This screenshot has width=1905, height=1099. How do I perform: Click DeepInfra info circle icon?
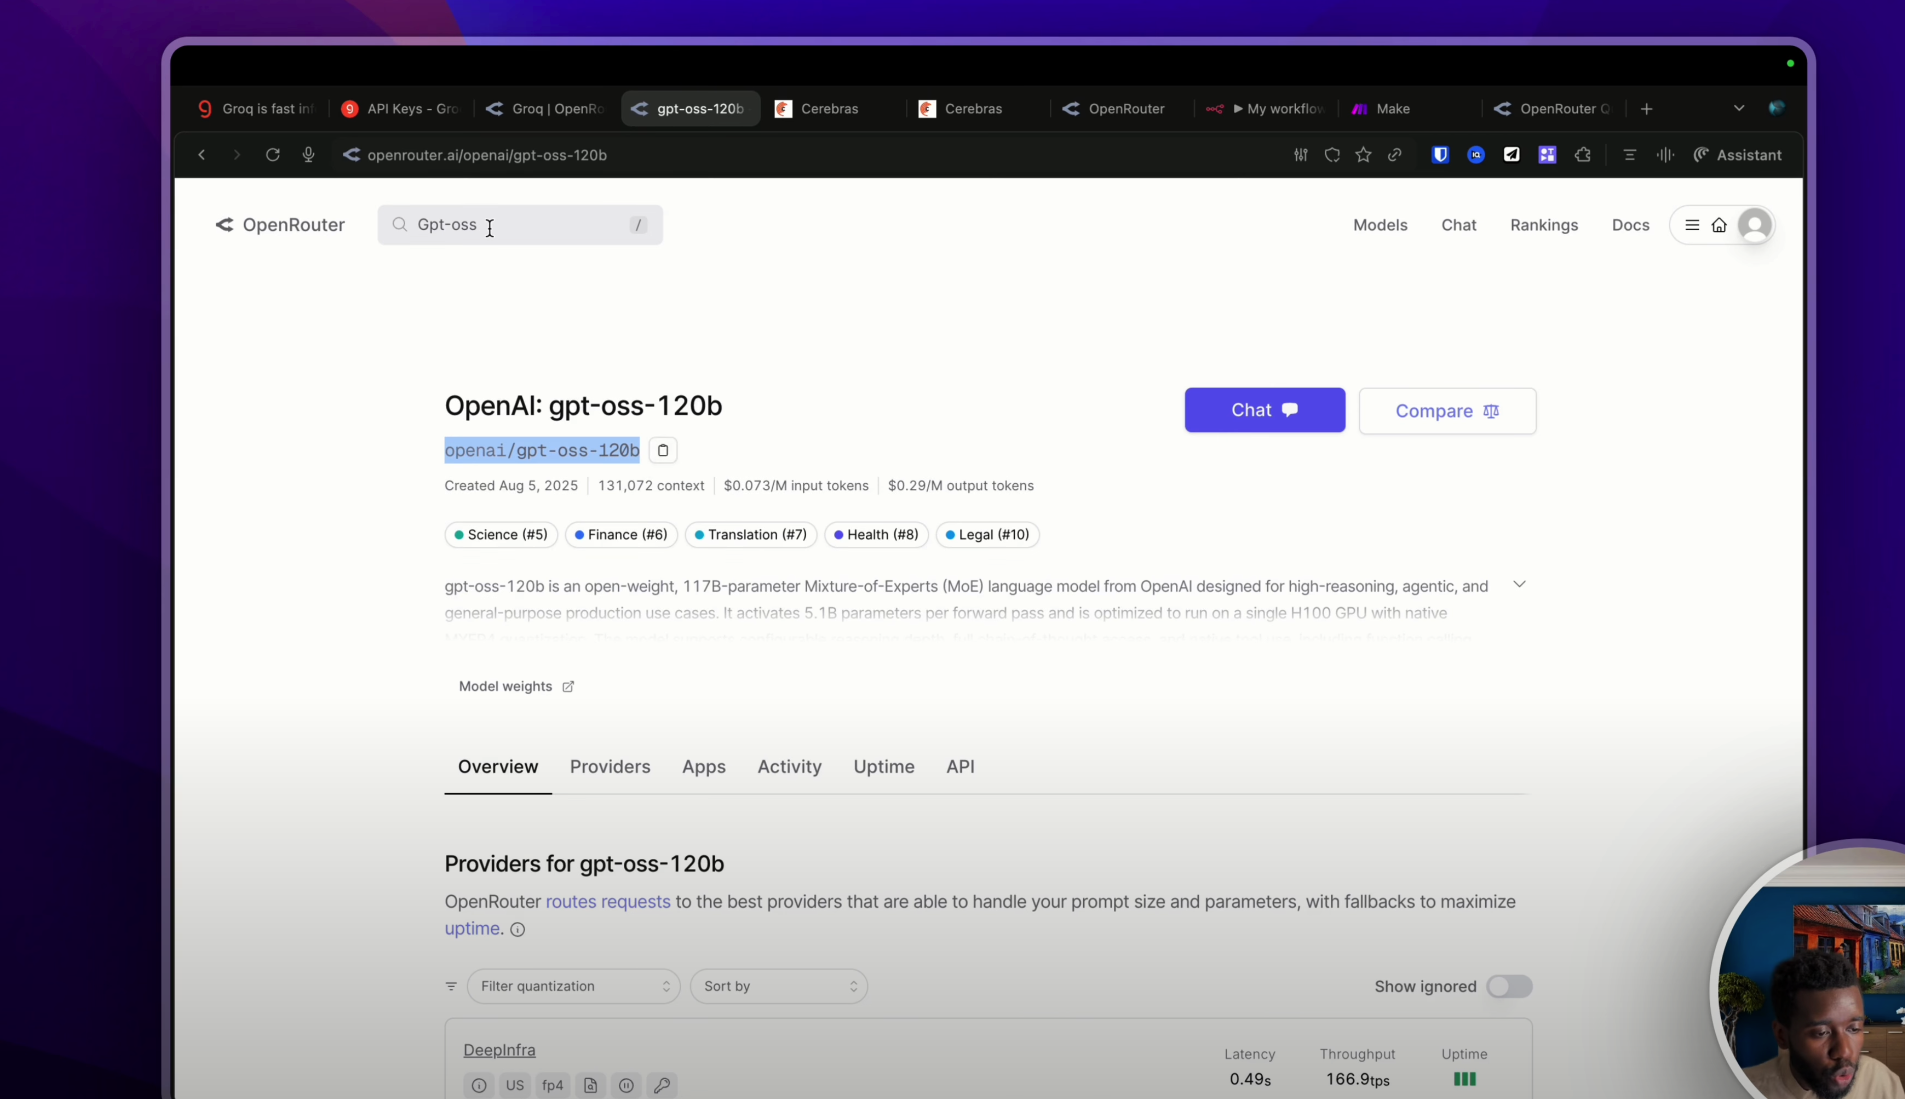pos(479,1085)
